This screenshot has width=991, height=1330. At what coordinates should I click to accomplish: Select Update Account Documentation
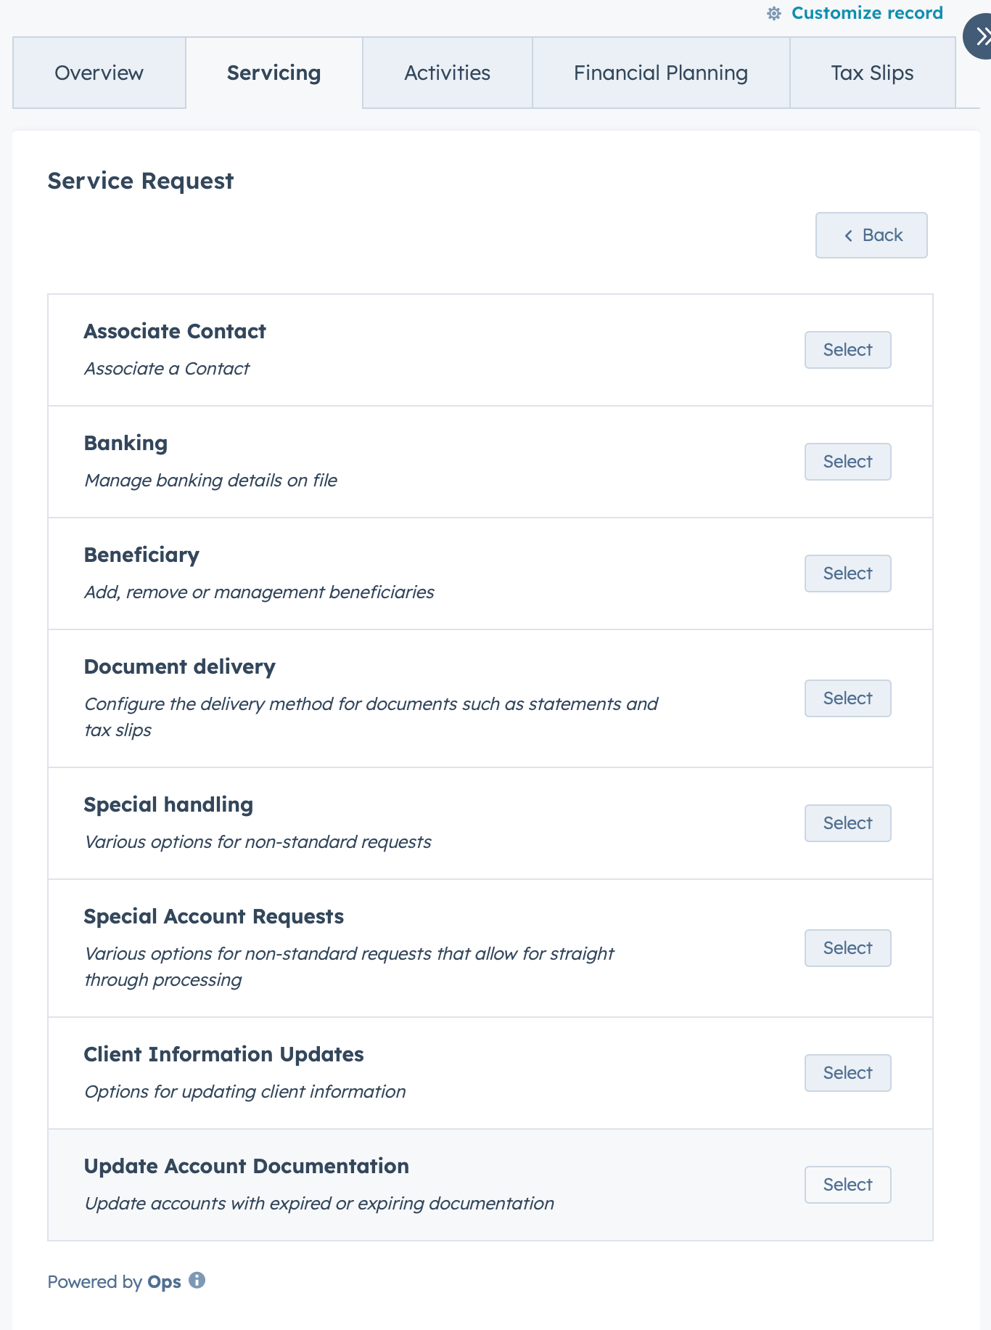[847, 1185]
